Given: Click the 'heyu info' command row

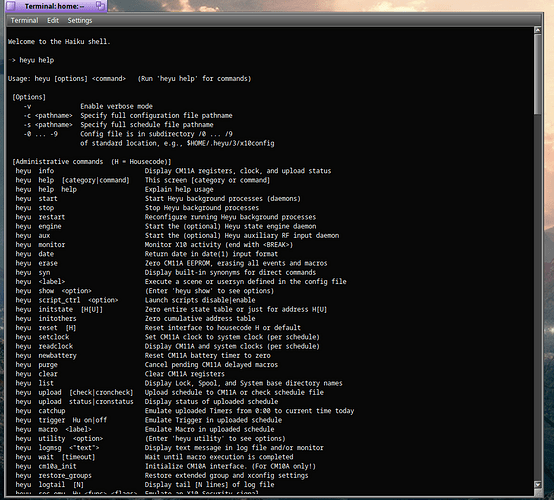Looking at the screenshot, I should [x=173, y=171].
